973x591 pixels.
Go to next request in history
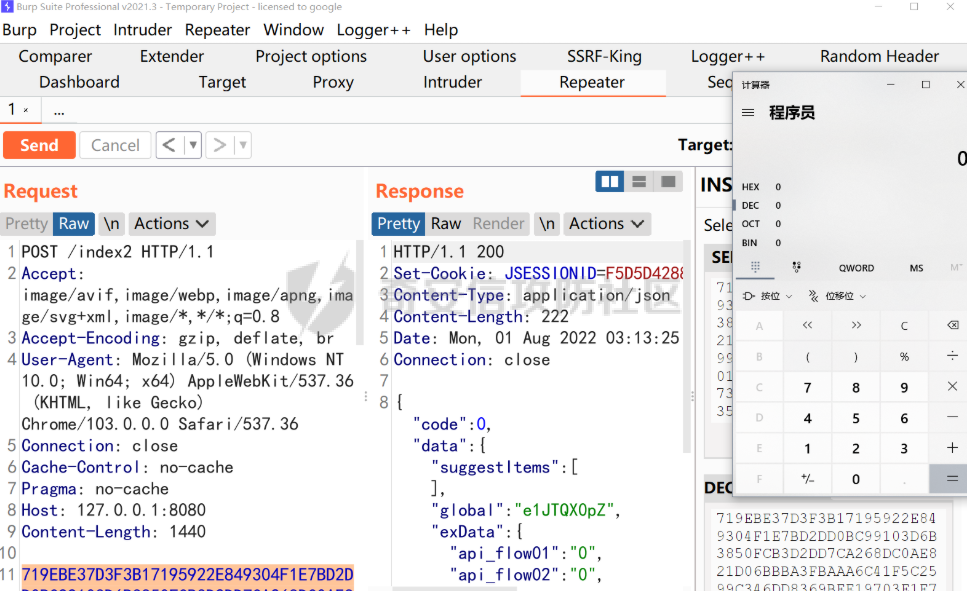click(x=219, y=145)
